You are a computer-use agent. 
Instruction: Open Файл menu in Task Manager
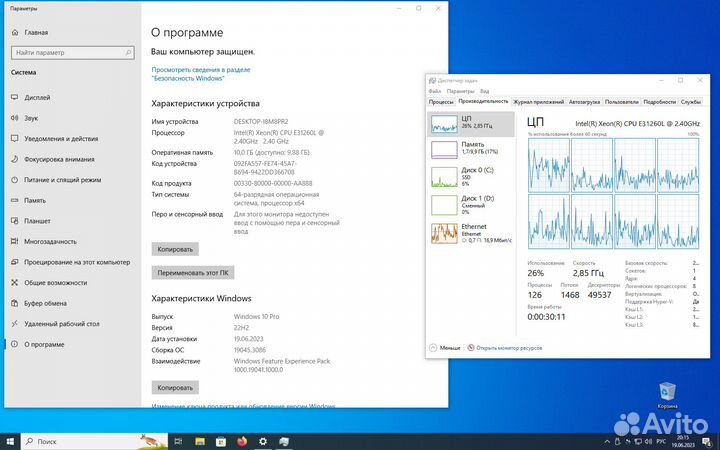[x=435, y=91]
